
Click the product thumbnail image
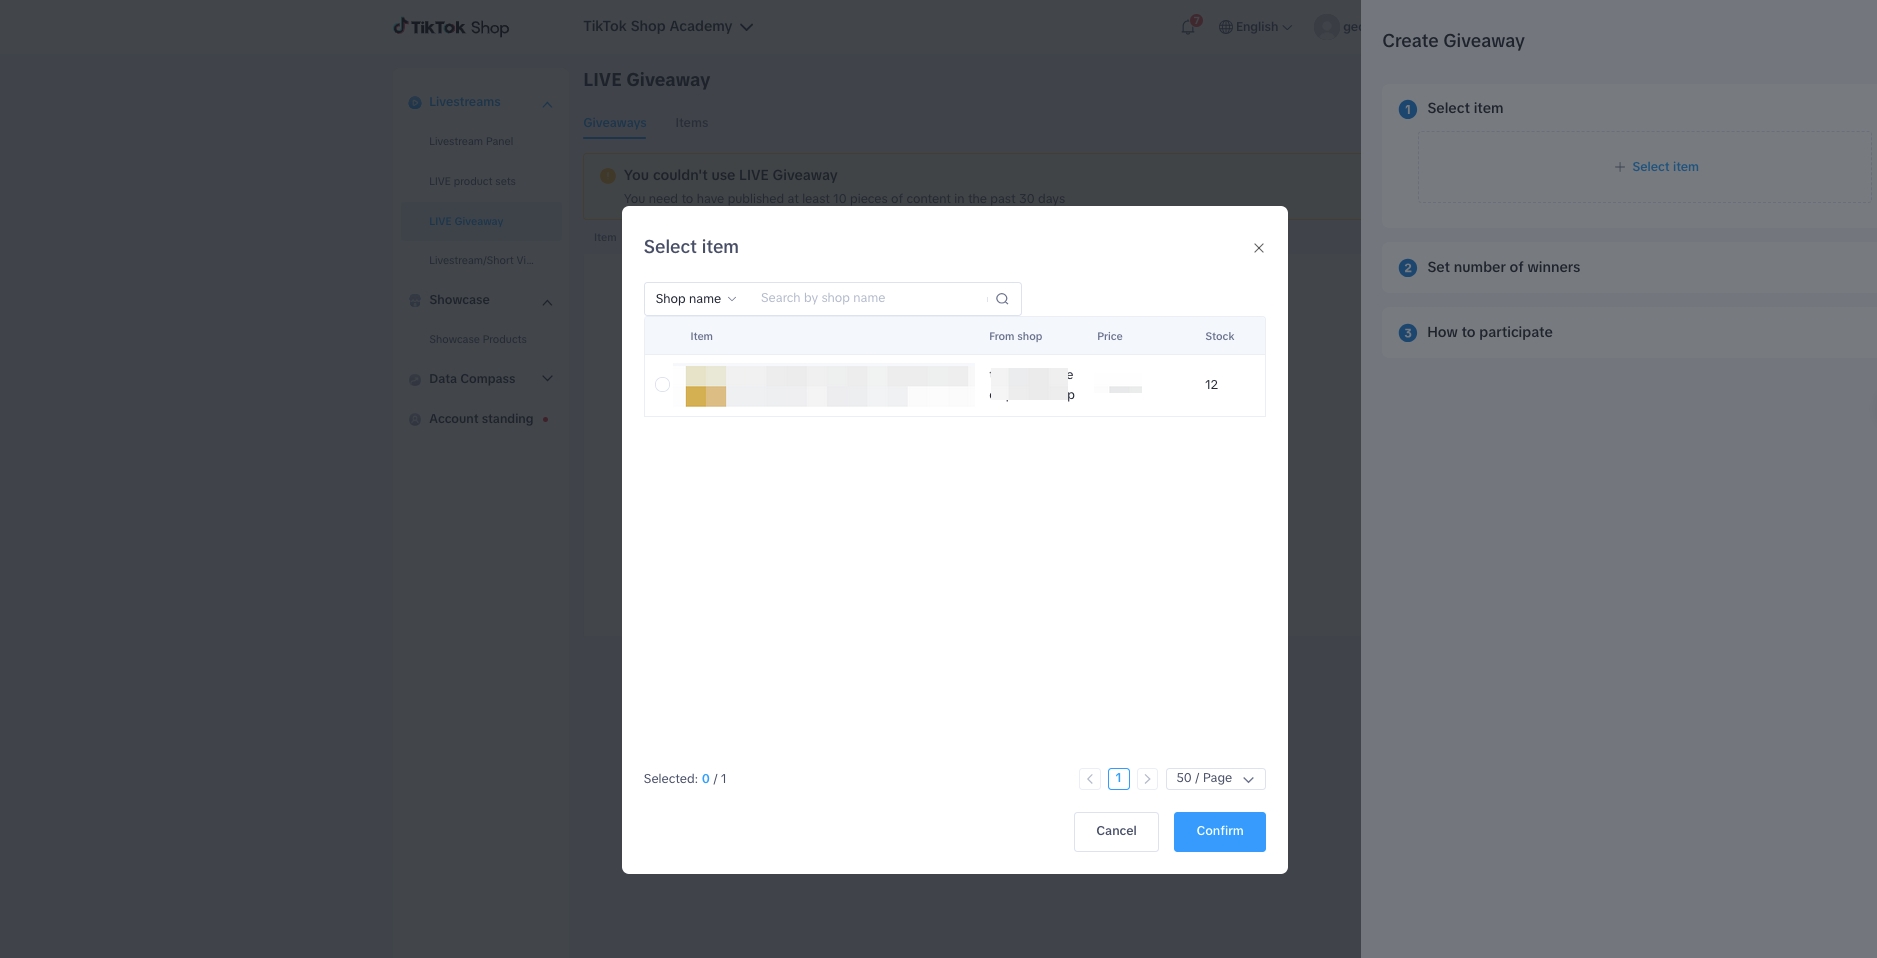click(706, 386)
